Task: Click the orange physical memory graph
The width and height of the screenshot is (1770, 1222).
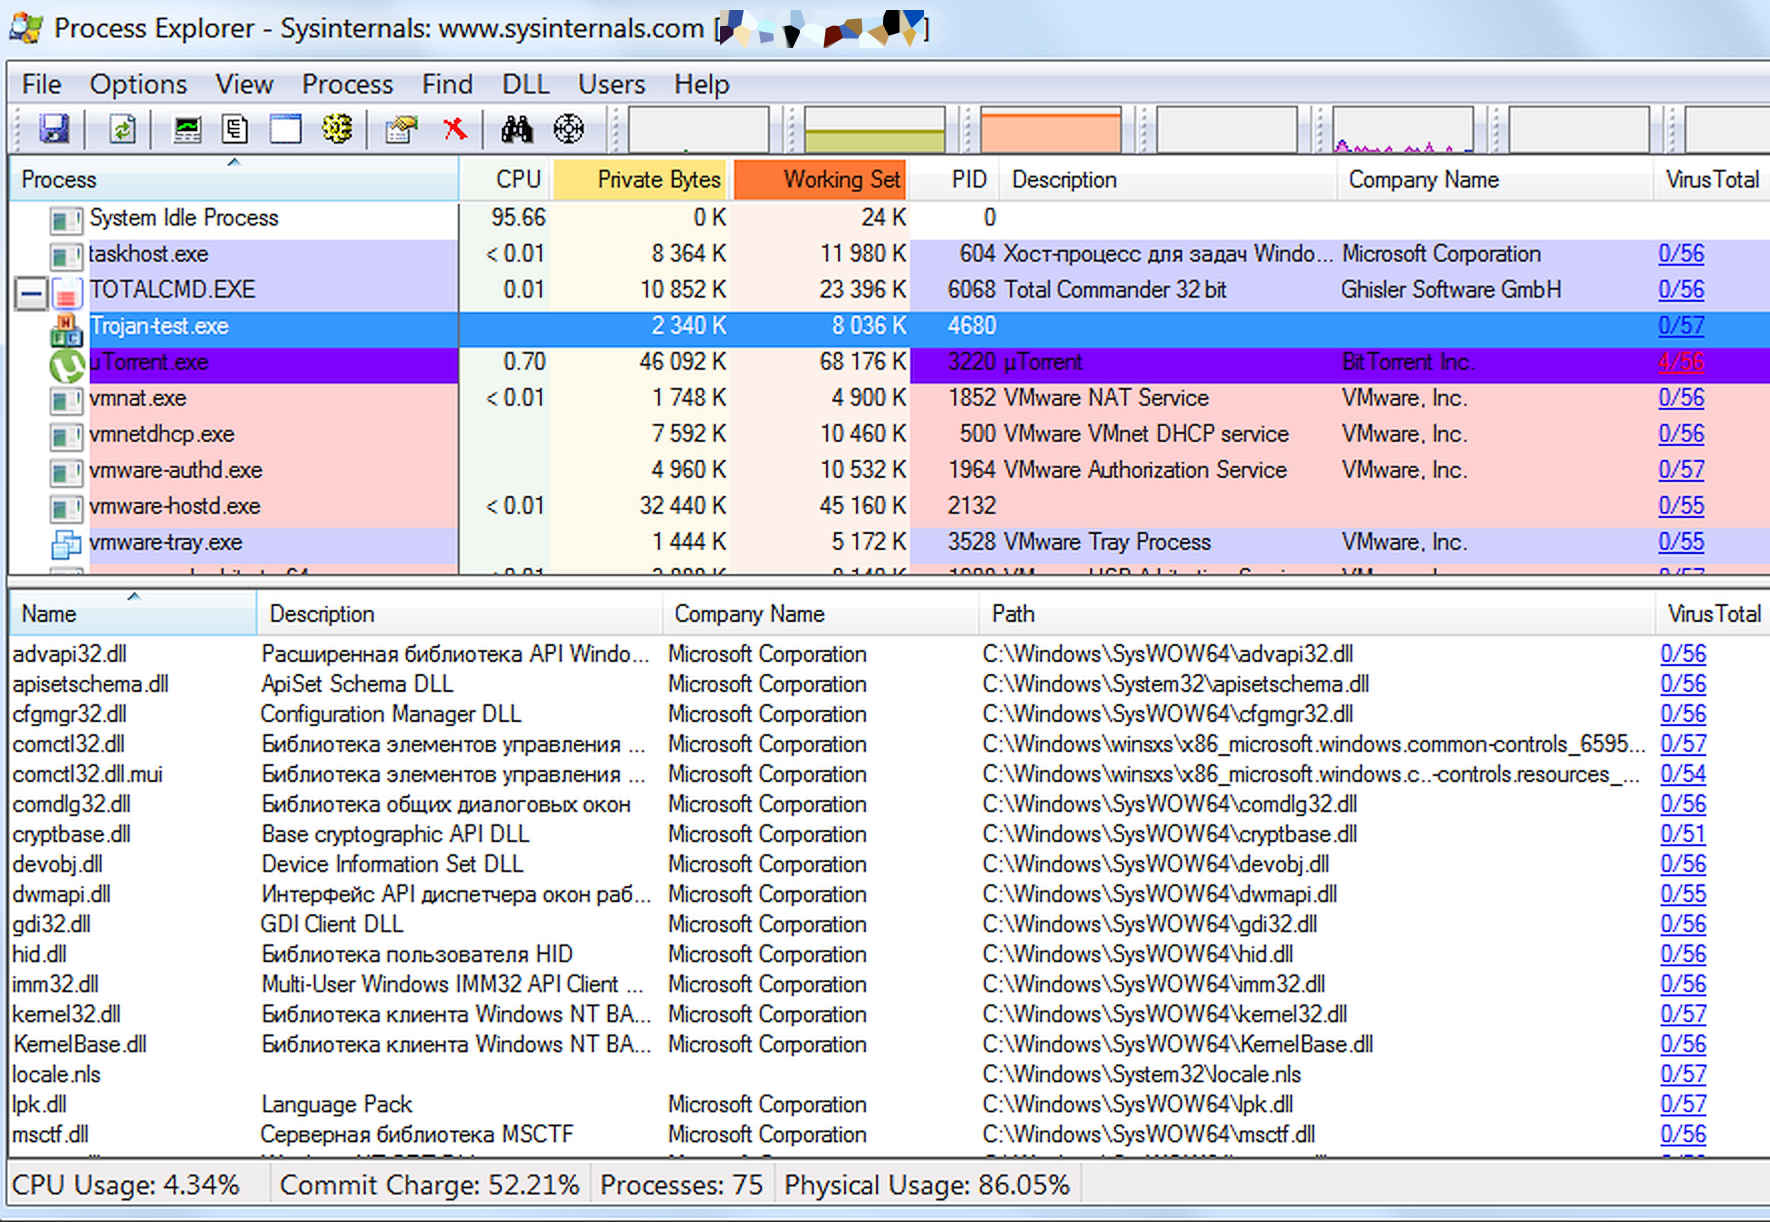Action: [1051, 129]
